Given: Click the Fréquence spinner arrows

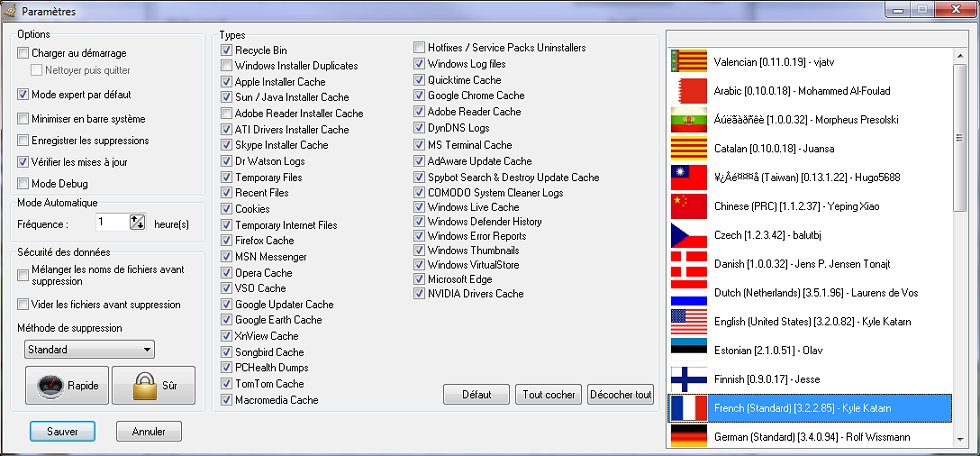Looking at the screenshot, I should point(137,222).
